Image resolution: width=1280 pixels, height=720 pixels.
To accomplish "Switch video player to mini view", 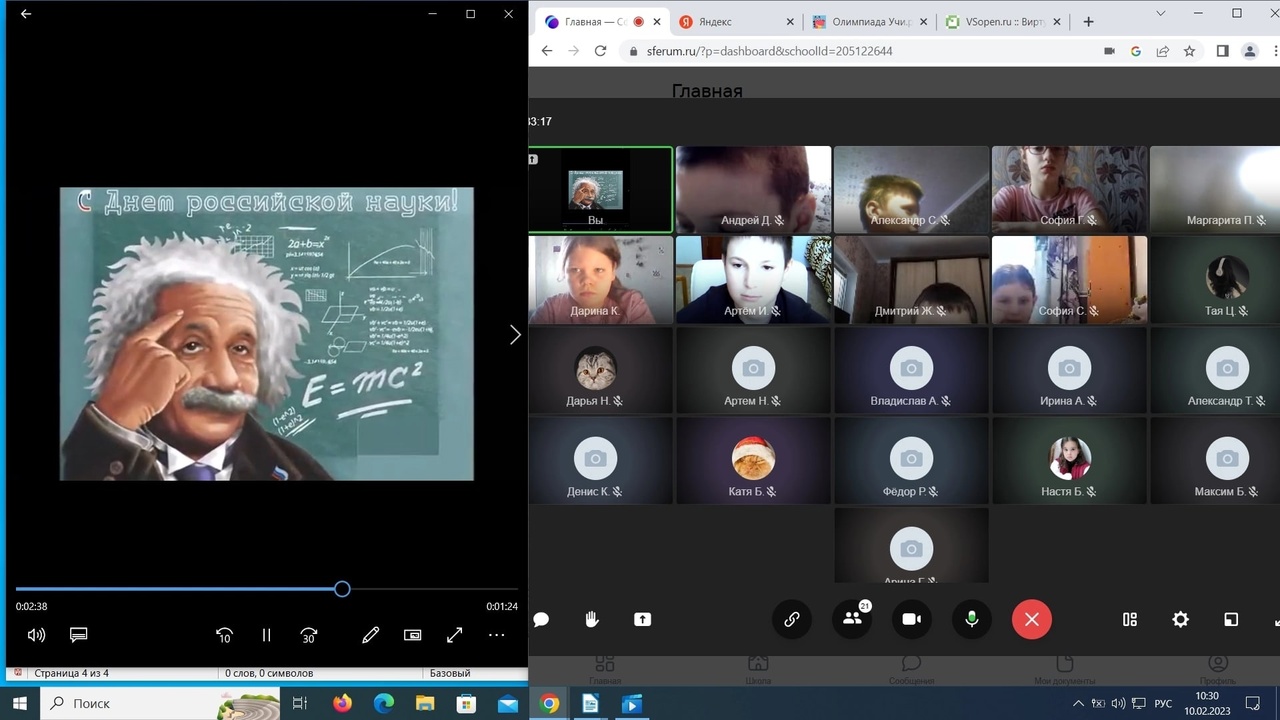I will pyautogui.click(x=412, y=635).
